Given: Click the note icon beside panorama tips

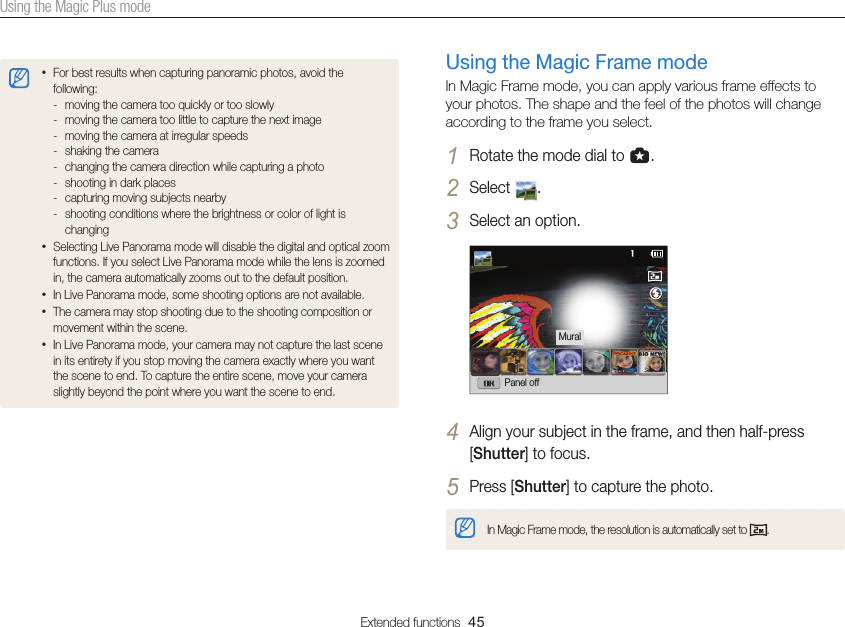Looking at the screenshot, I should tap(19, 78).
